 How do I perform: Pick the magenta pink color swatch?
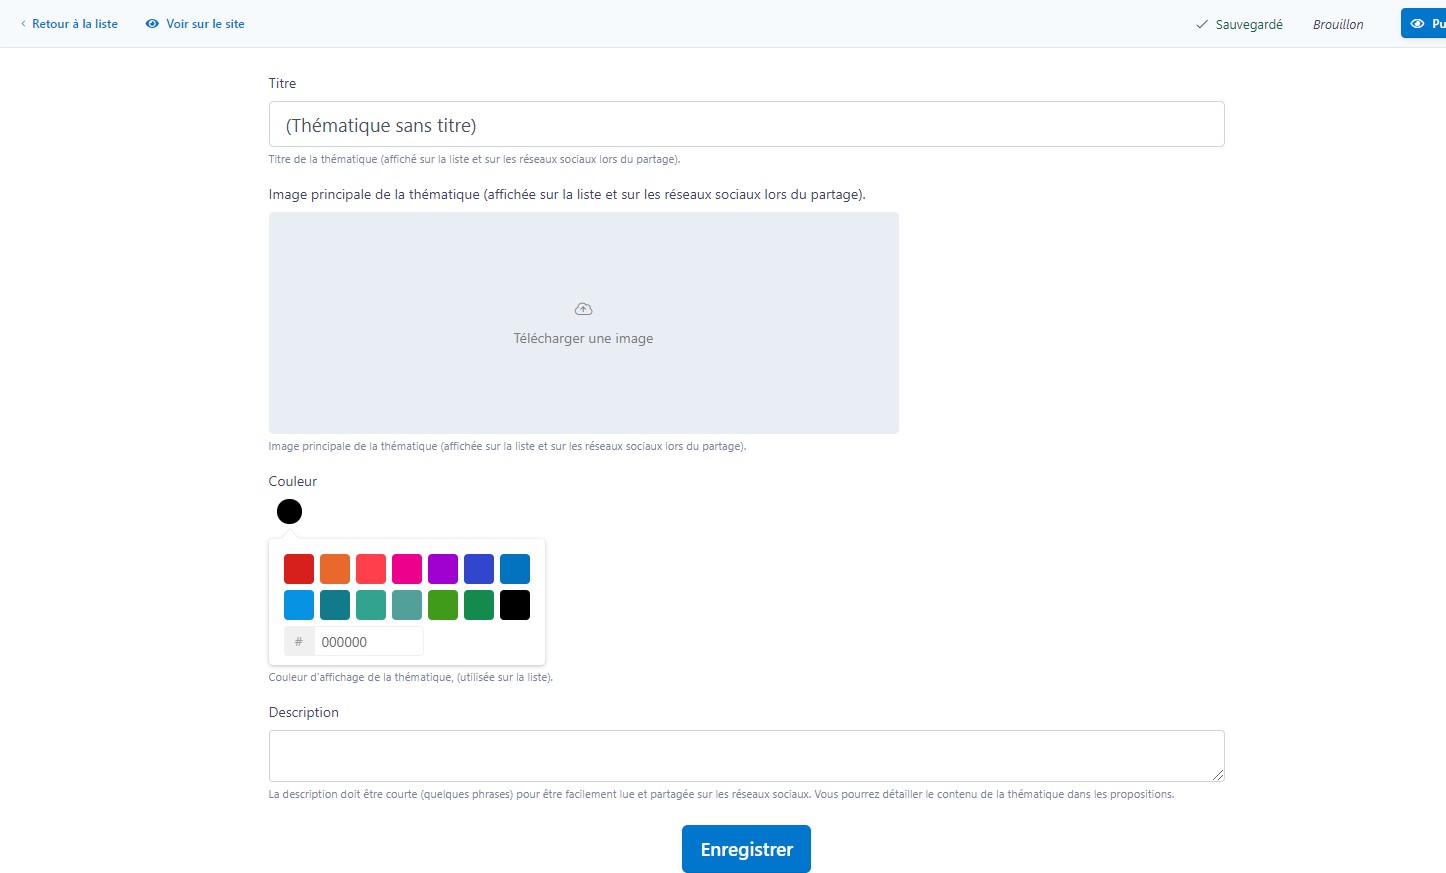point(407,569)
